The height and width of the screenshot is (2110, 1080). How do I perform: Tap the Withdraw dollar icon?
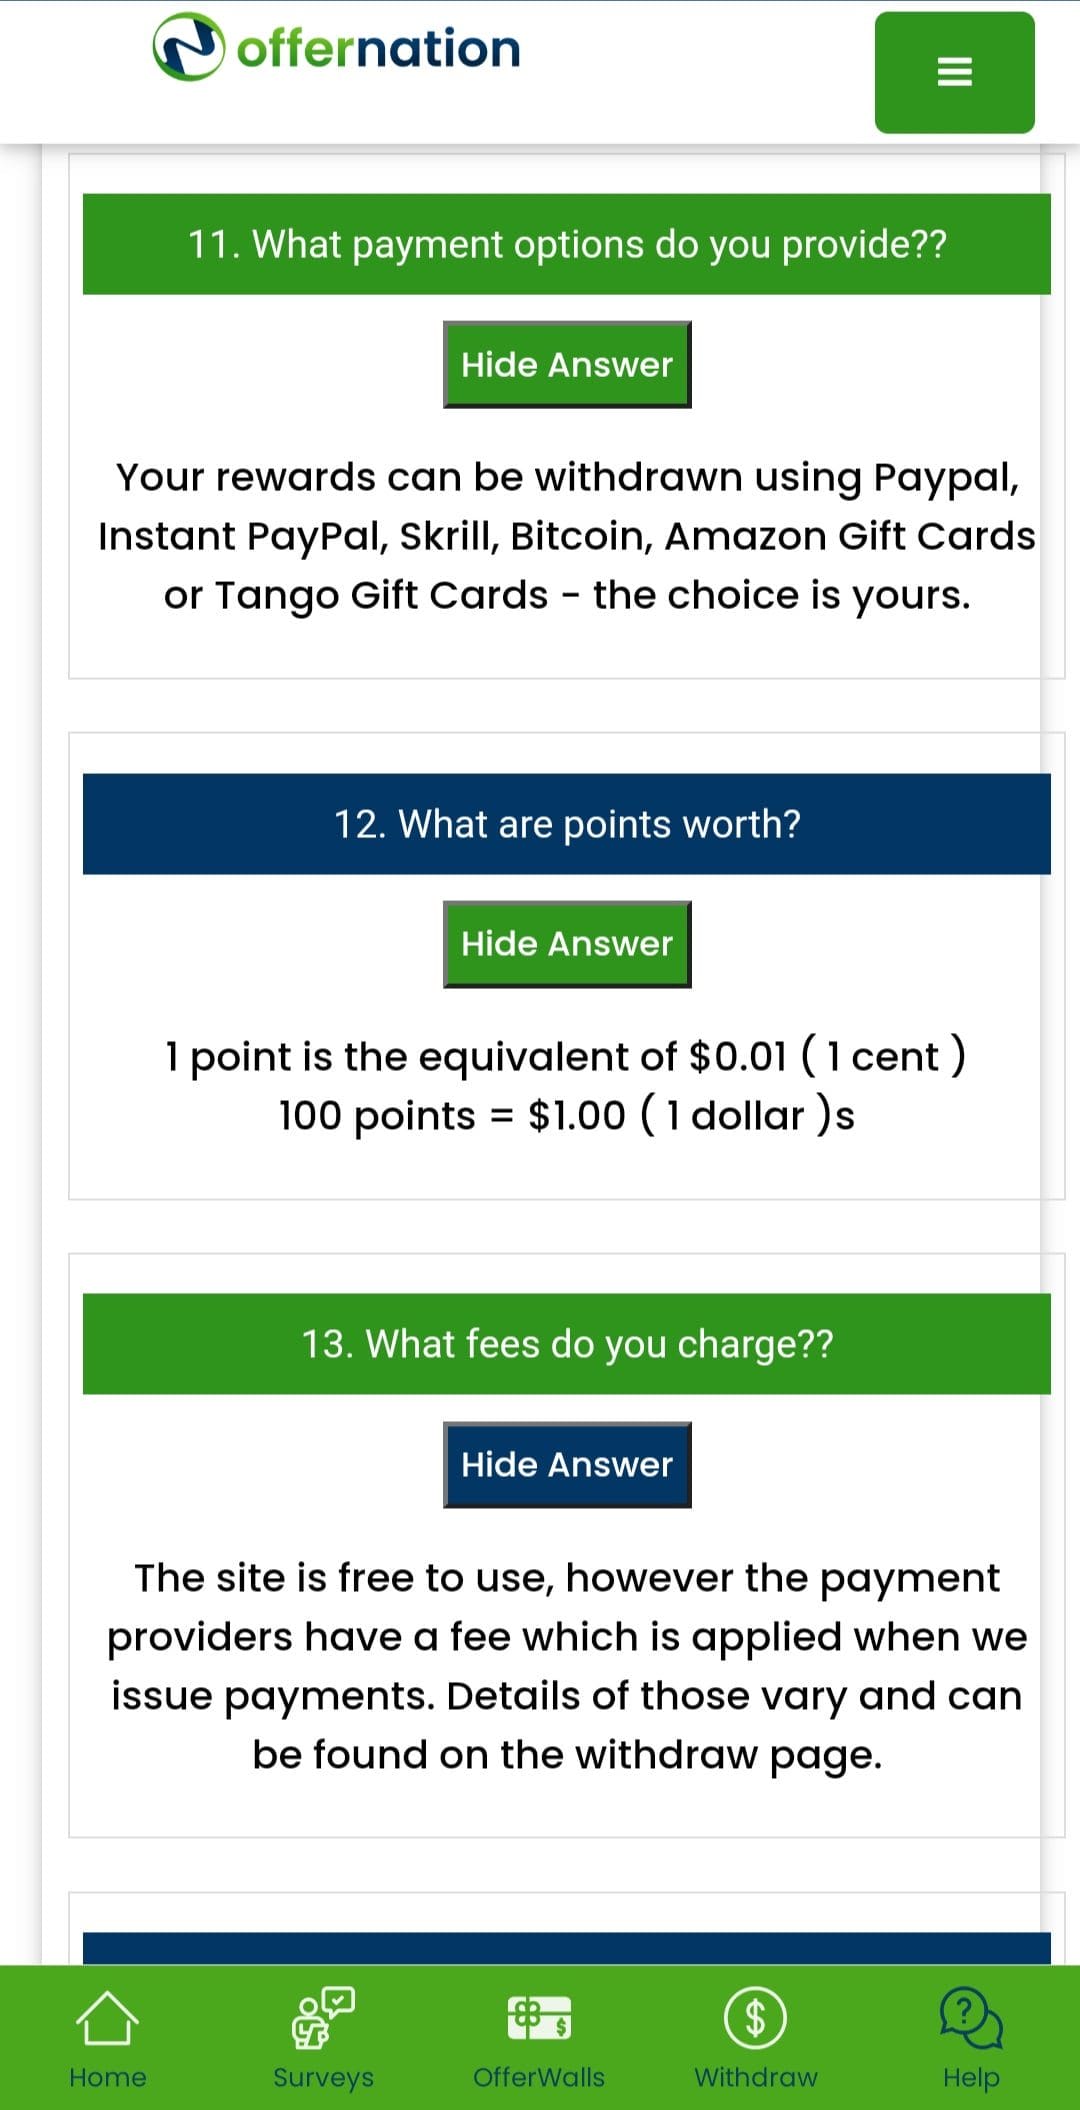tap(755, 2018)
